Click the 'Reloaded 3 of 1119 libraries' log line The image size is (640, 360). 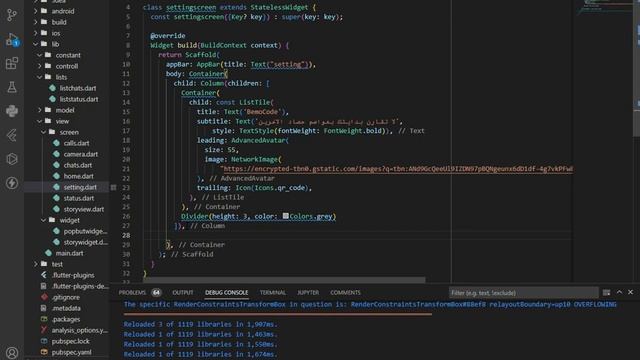(200, 324)
